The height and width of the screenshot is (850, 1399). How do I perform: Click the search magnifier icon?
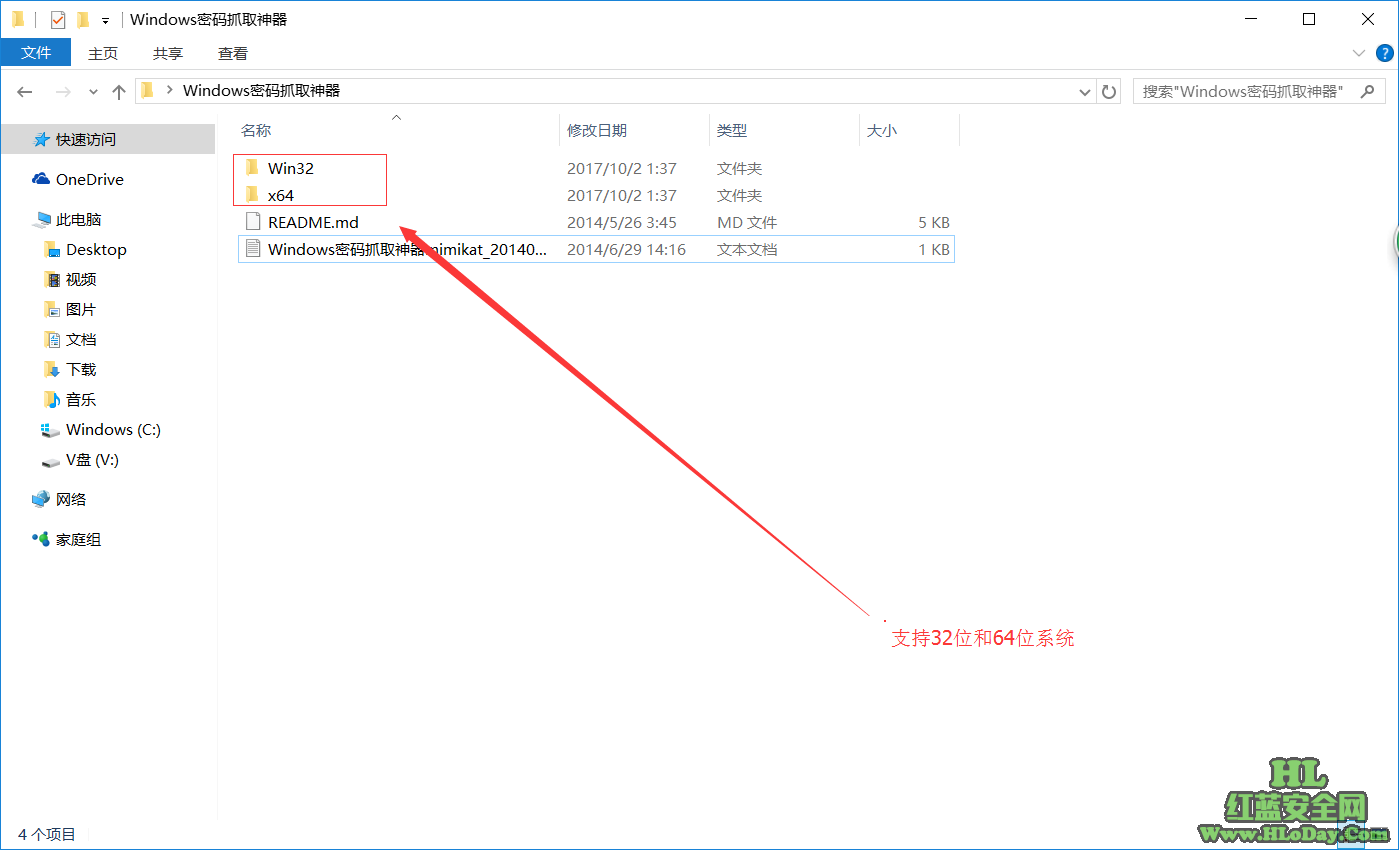[x=1367, y=91]
